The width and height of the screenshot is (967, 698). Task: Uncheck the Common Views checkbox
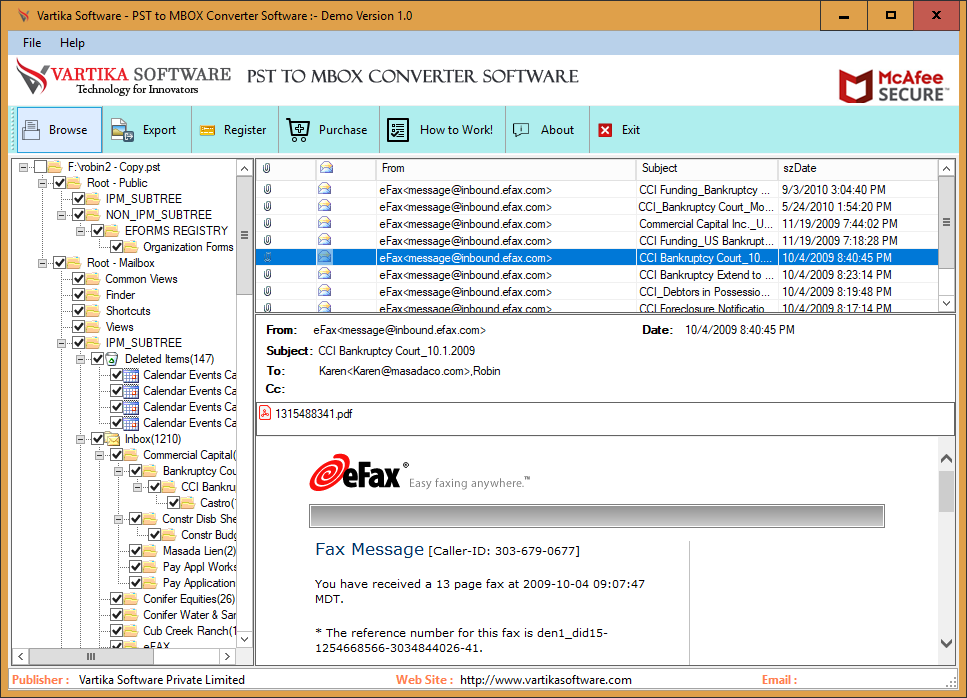click(79, 279)
